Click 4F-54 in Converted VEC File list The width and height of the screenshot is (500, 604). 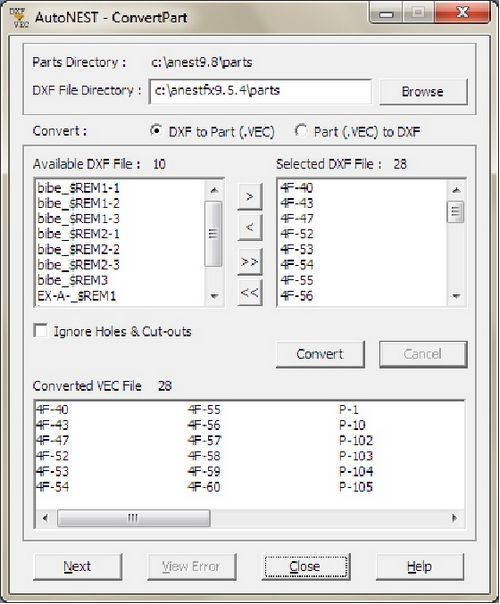click(52, 487)
